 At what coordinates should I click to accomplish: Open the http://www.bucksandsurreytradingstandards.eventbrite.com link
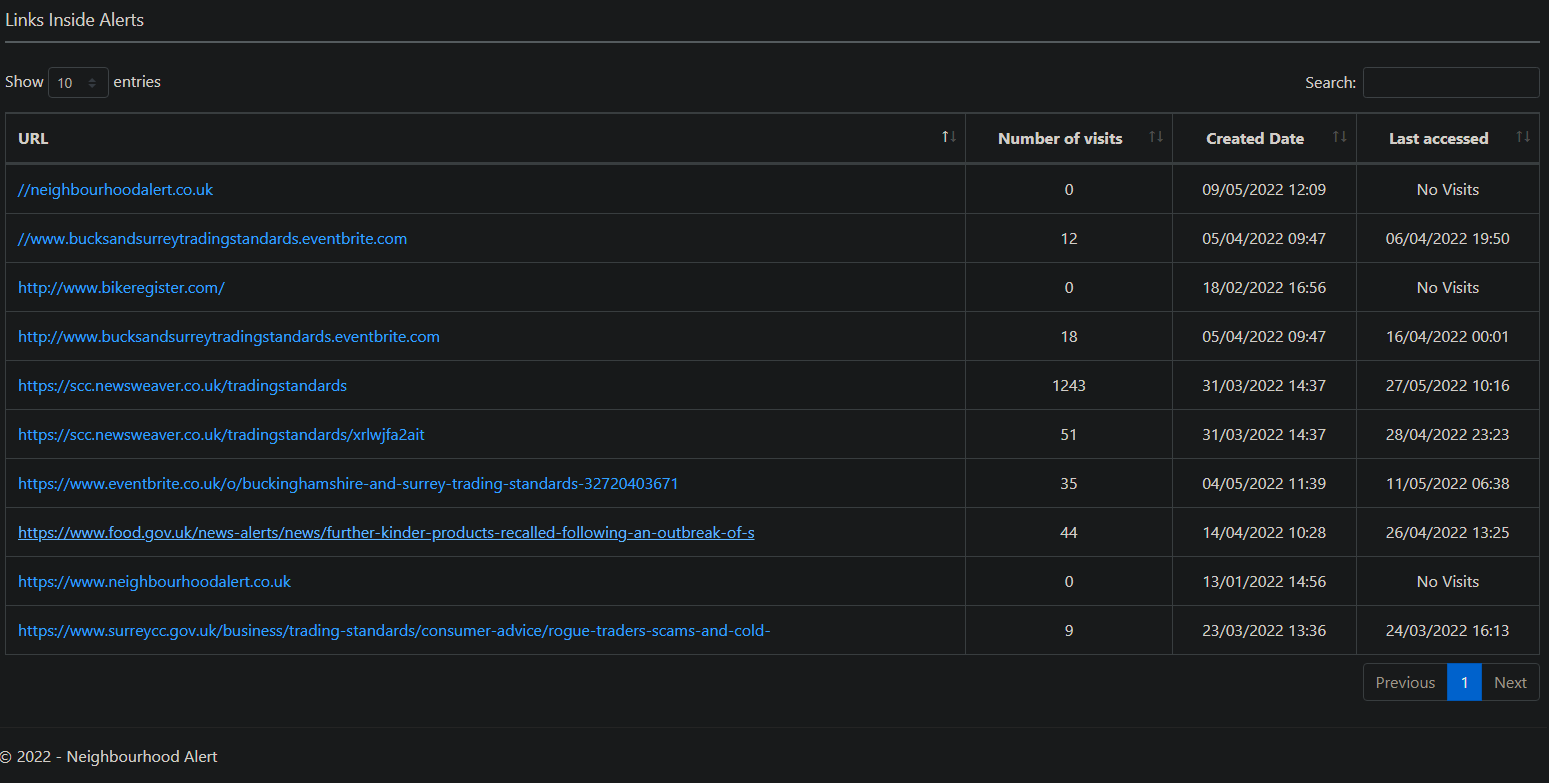coord(228,337)
